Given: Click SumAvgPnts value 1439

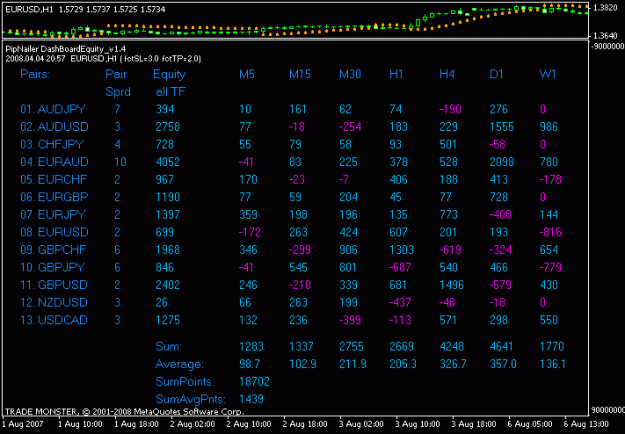Looking at the screenshot, I should click(x=252, y=399).
